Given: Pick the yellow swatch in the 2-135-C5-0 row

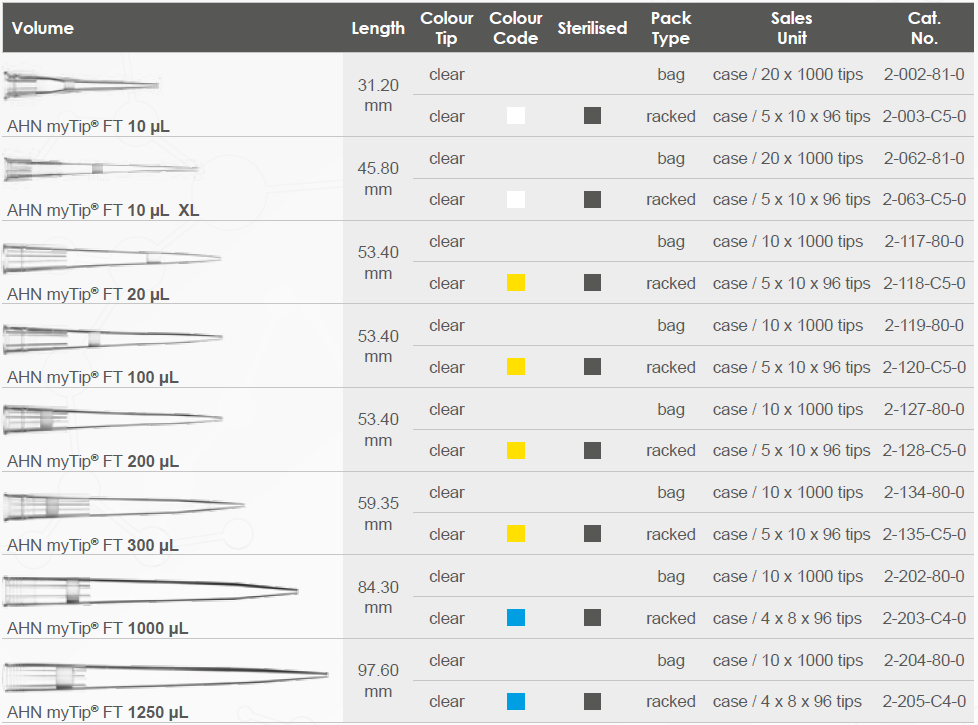Looking at the screenshot, I should click(516, 534).
